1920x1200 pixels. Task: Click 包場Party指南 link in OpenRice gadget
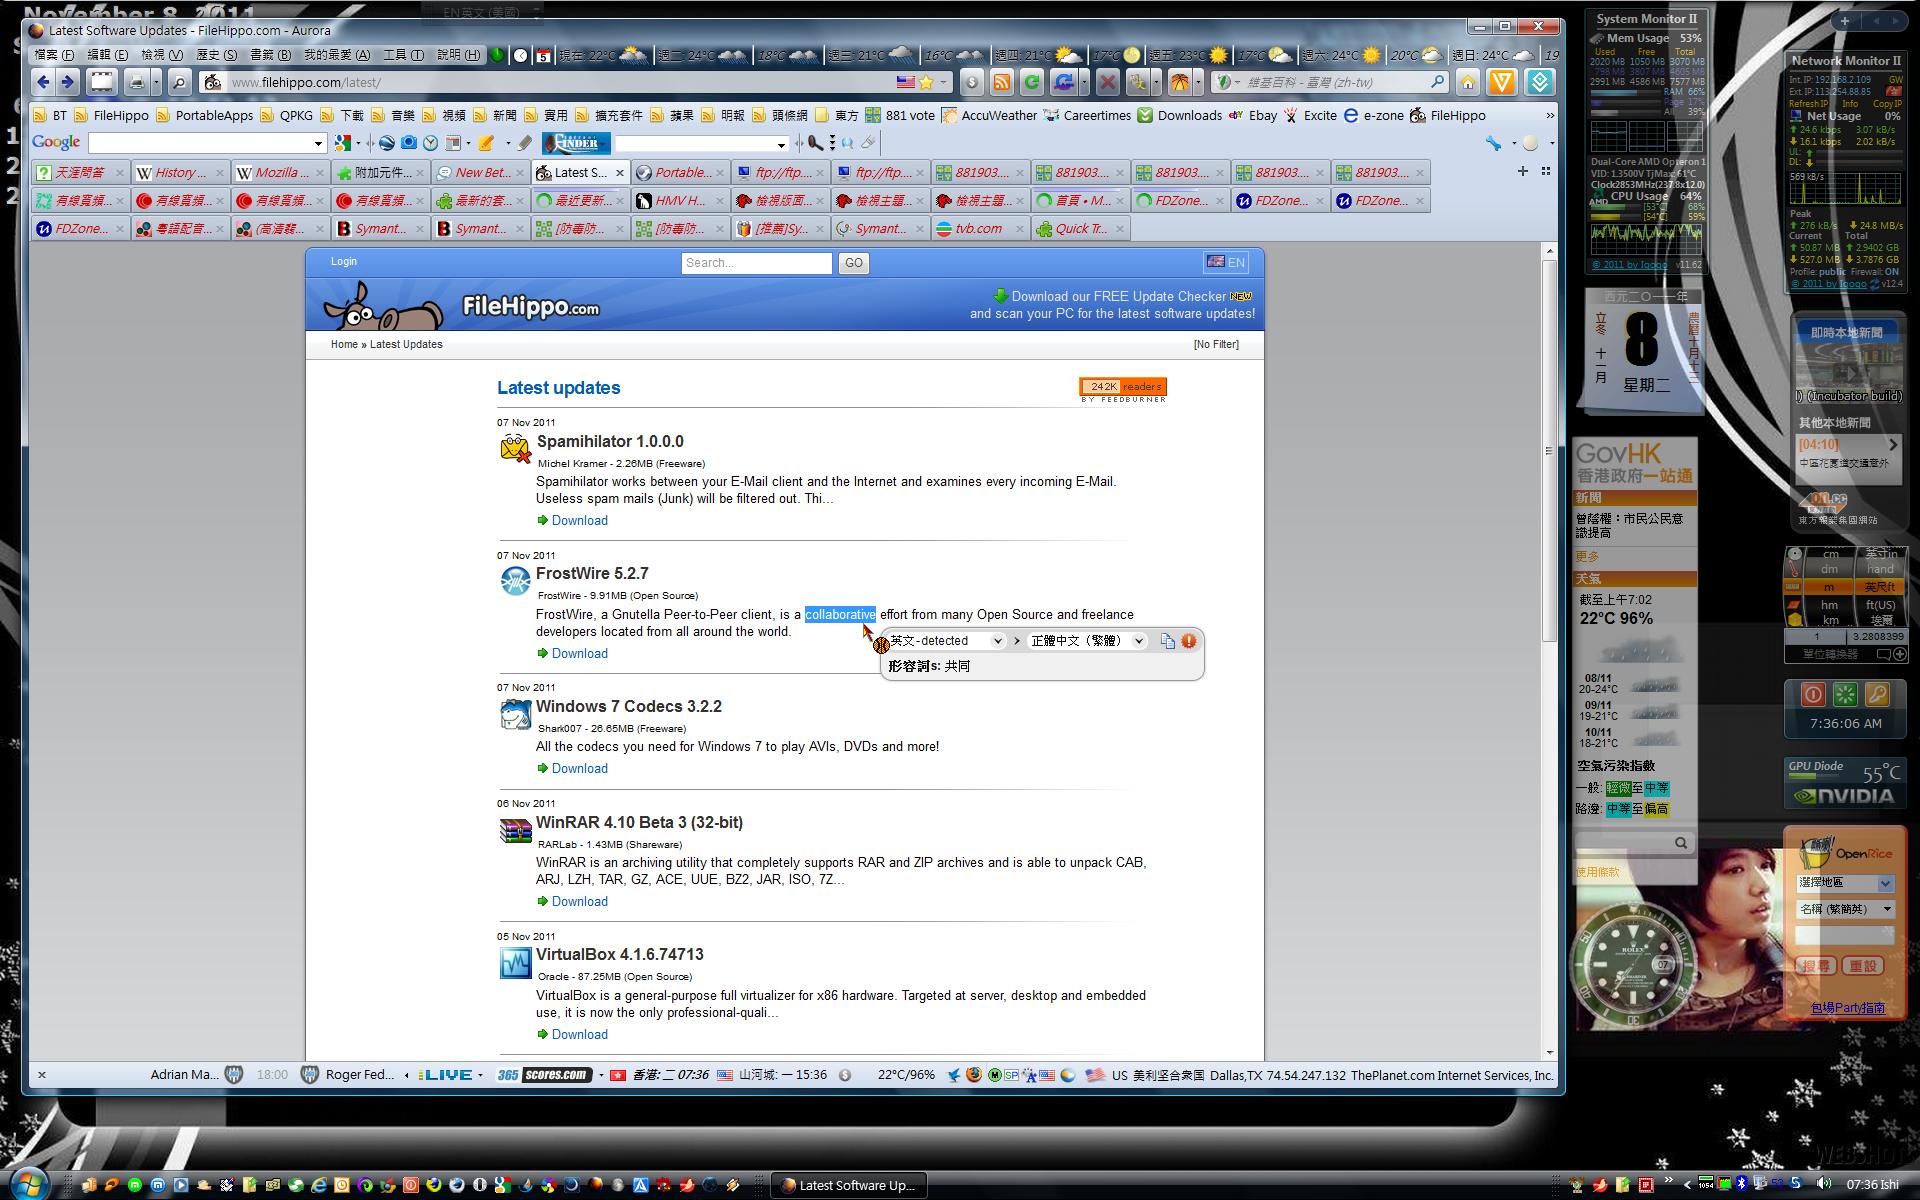(x=1847, y=1007)
